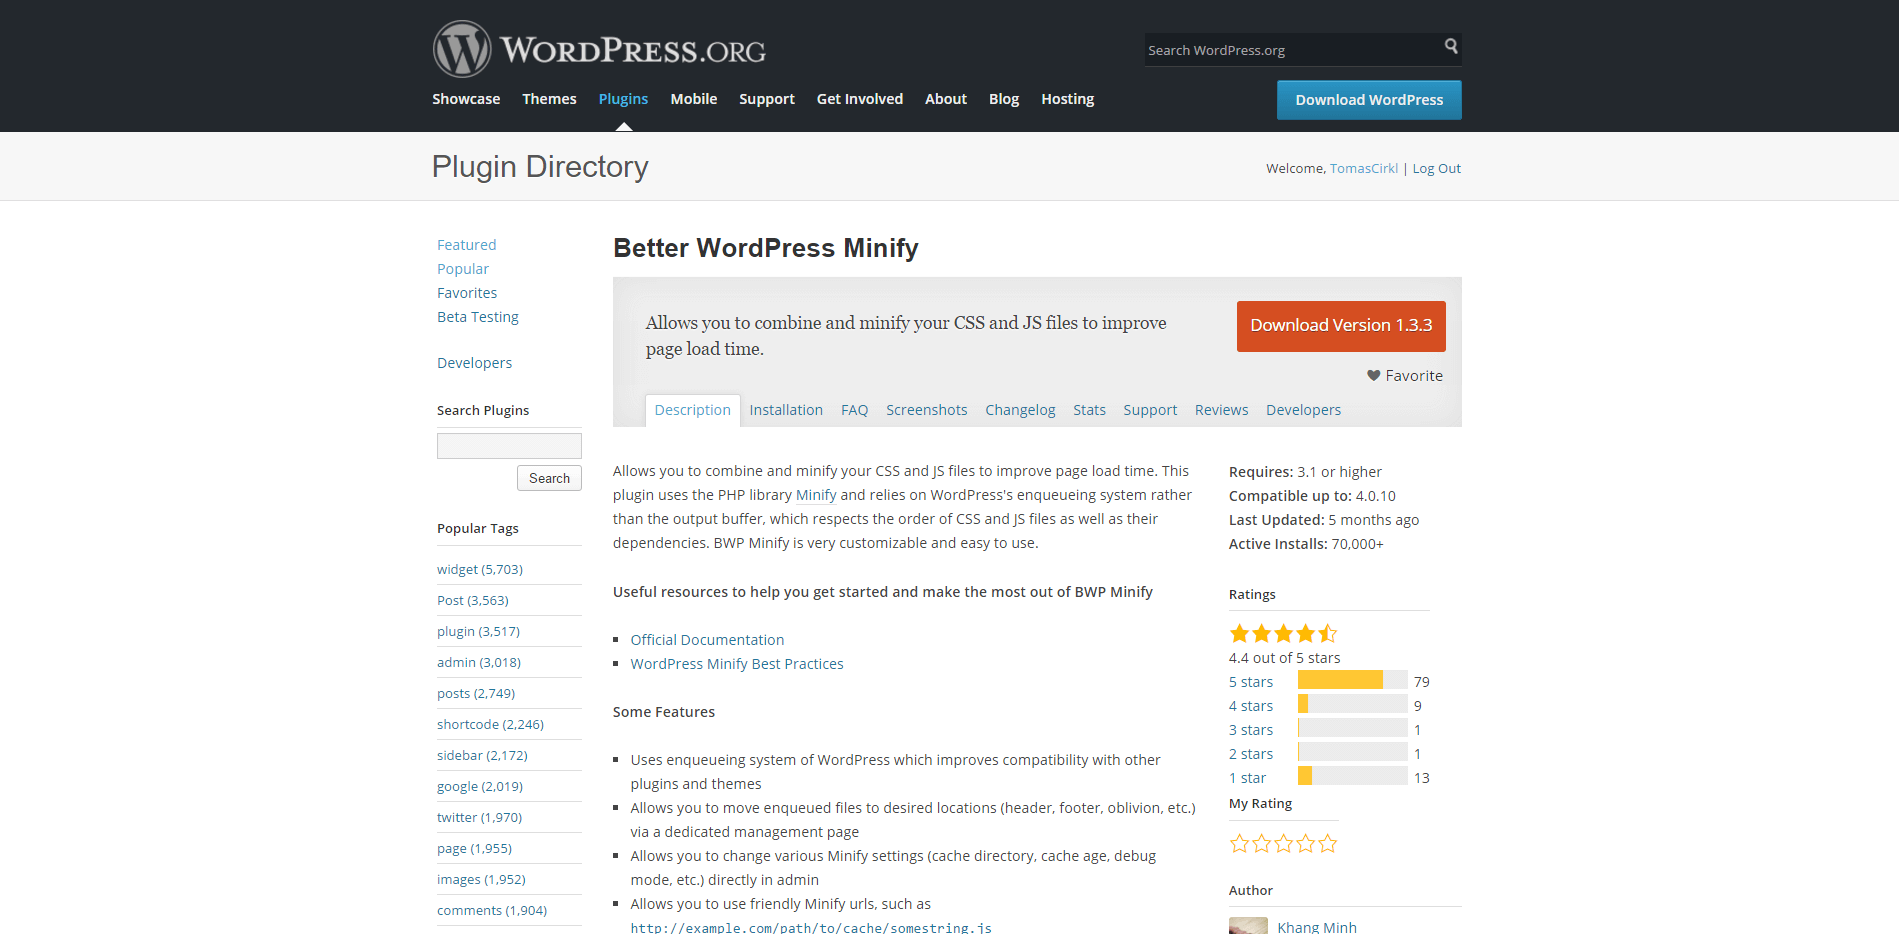Open the Minify PHP library link
Screen dimensions: 1899x934
(816, 495)
